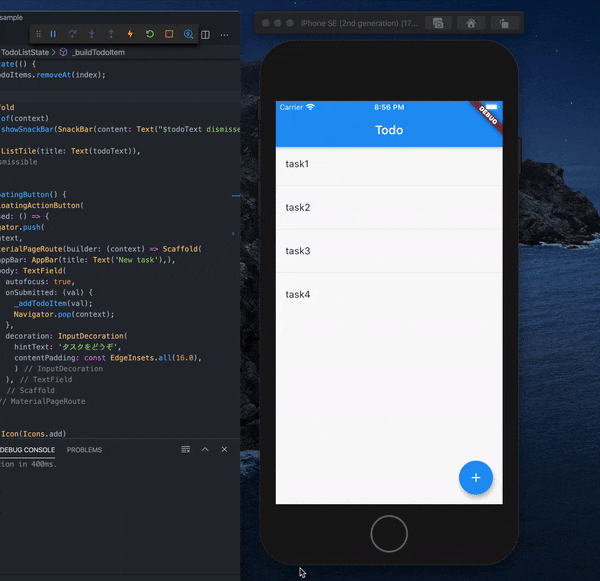Click the Navigator.pop line in code
Screen dimensions: 600x581
(x=64, y=314)
